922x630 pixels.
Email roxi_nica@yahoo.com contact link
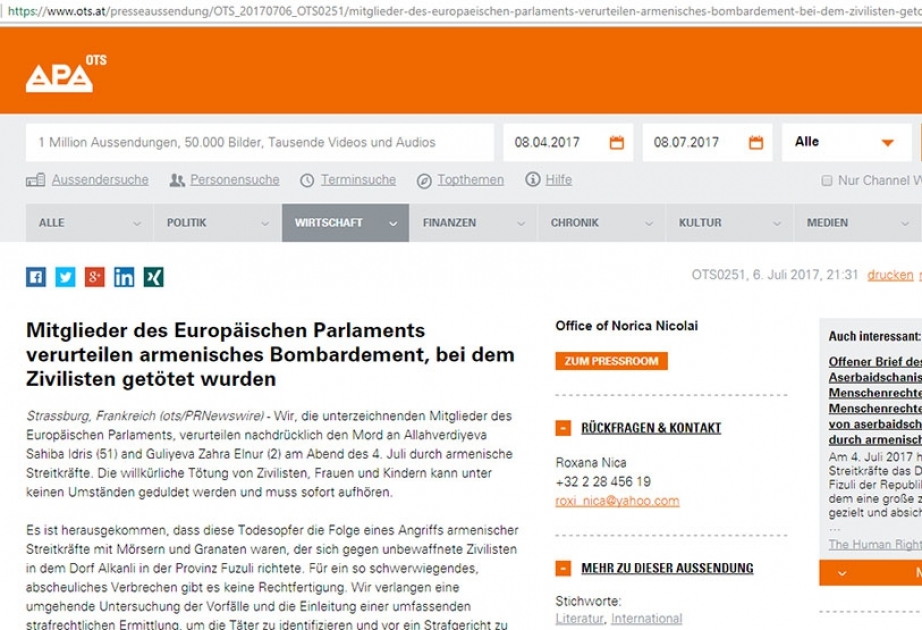click(617, 501)
